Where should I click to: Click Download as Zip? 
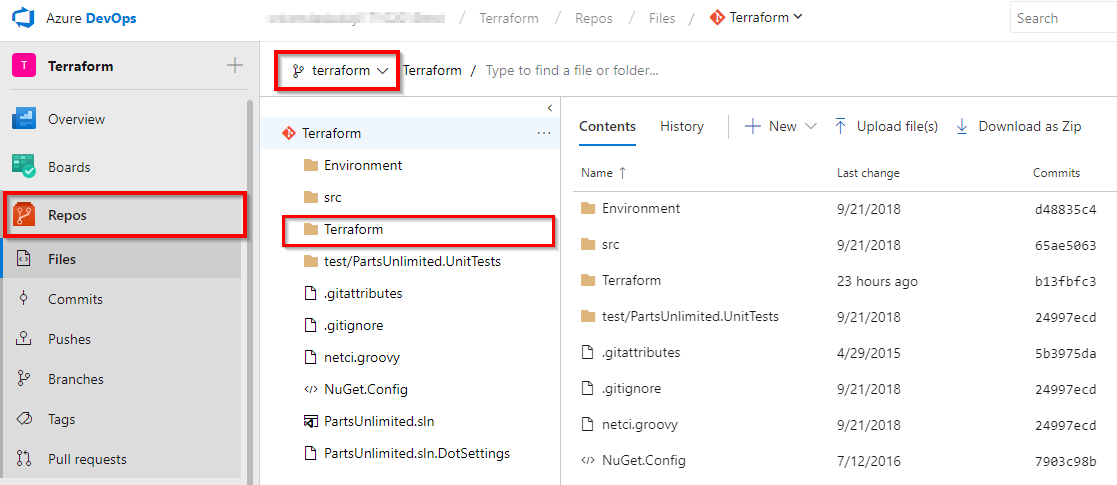click(x=1018, y=126)
